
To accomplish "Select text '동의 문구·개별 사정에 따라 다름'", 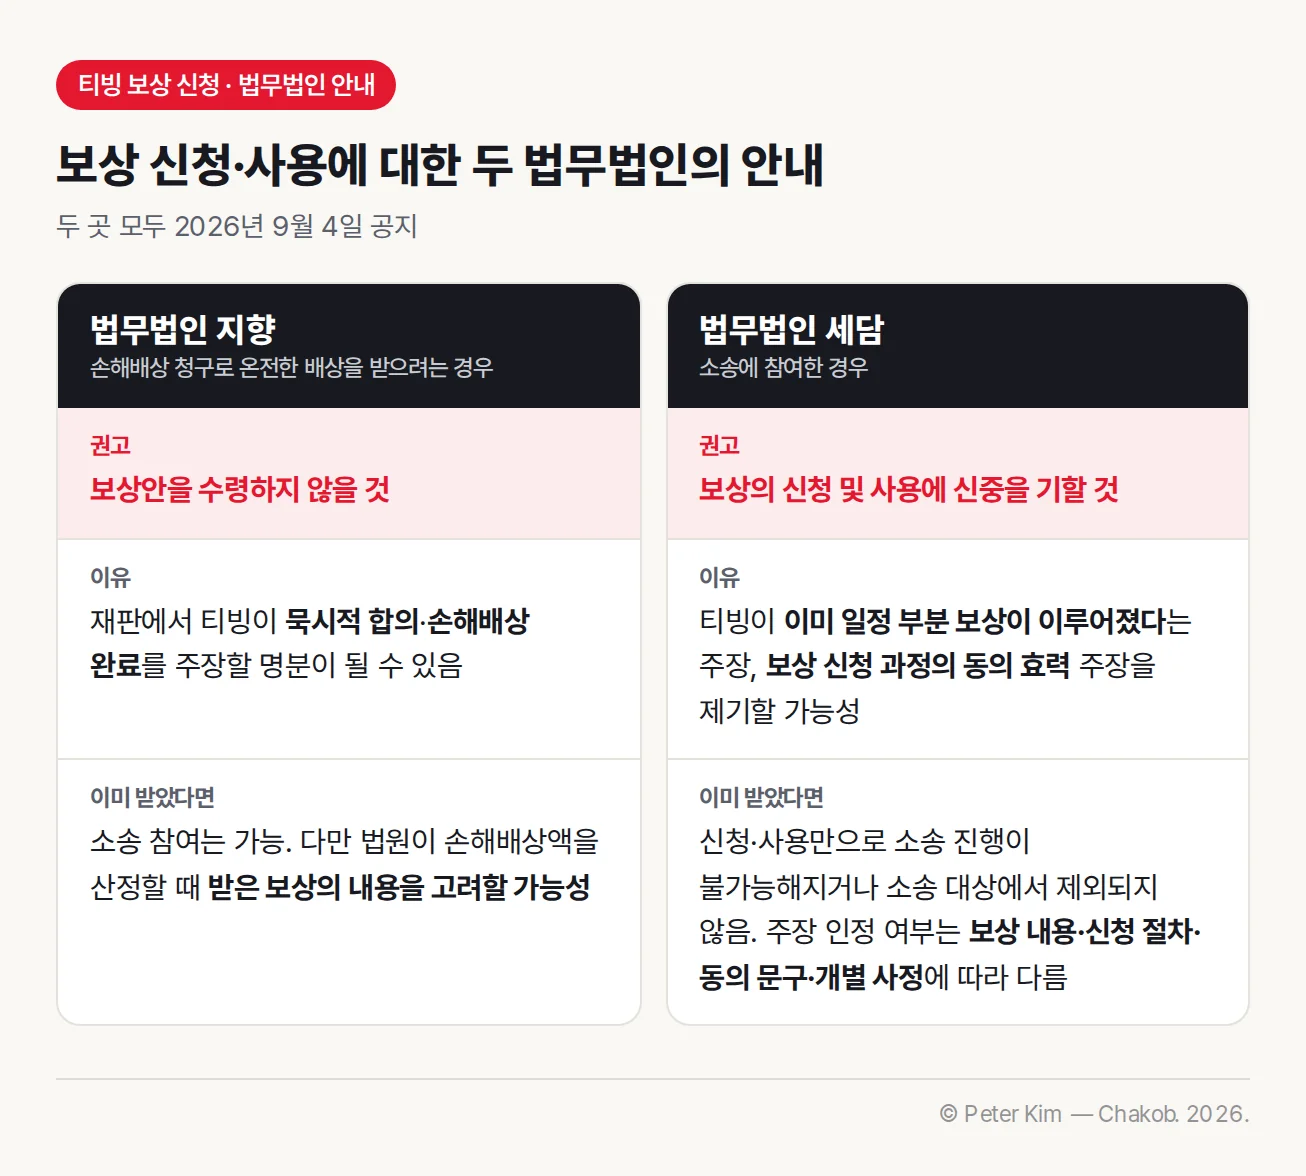I will pyautogui.click(x=883, y=977).
